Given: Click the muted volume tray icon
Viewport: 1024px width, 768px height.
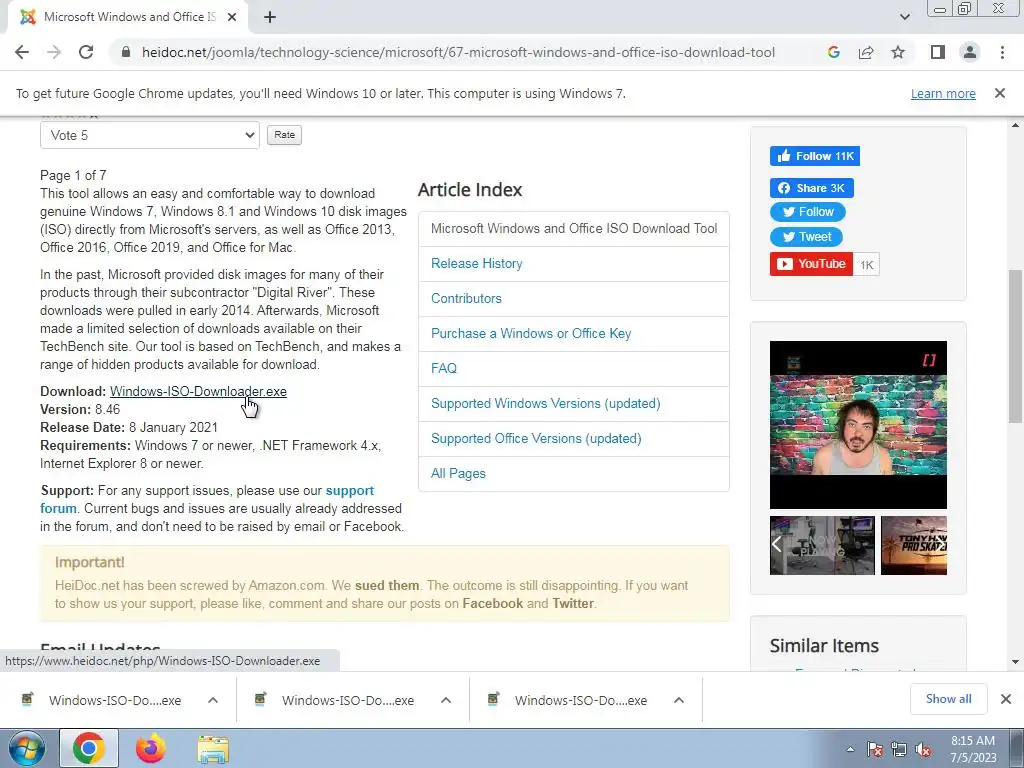Looking at the screenshot, I should click(x=923, y=749).
